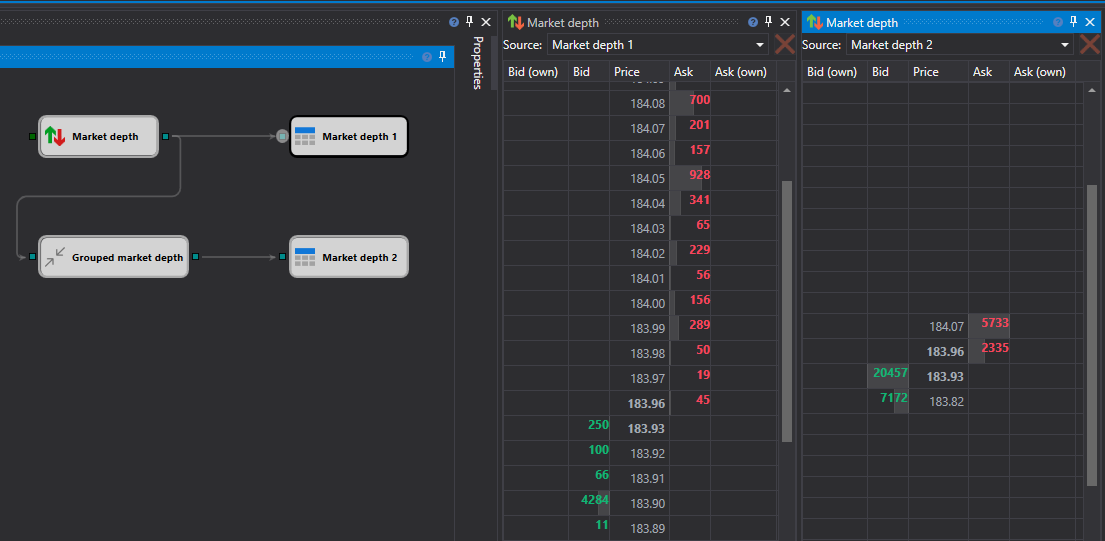Click help icon in the diagram panel top bar
Screen dimensions: 1105x541
coord(454,23)
